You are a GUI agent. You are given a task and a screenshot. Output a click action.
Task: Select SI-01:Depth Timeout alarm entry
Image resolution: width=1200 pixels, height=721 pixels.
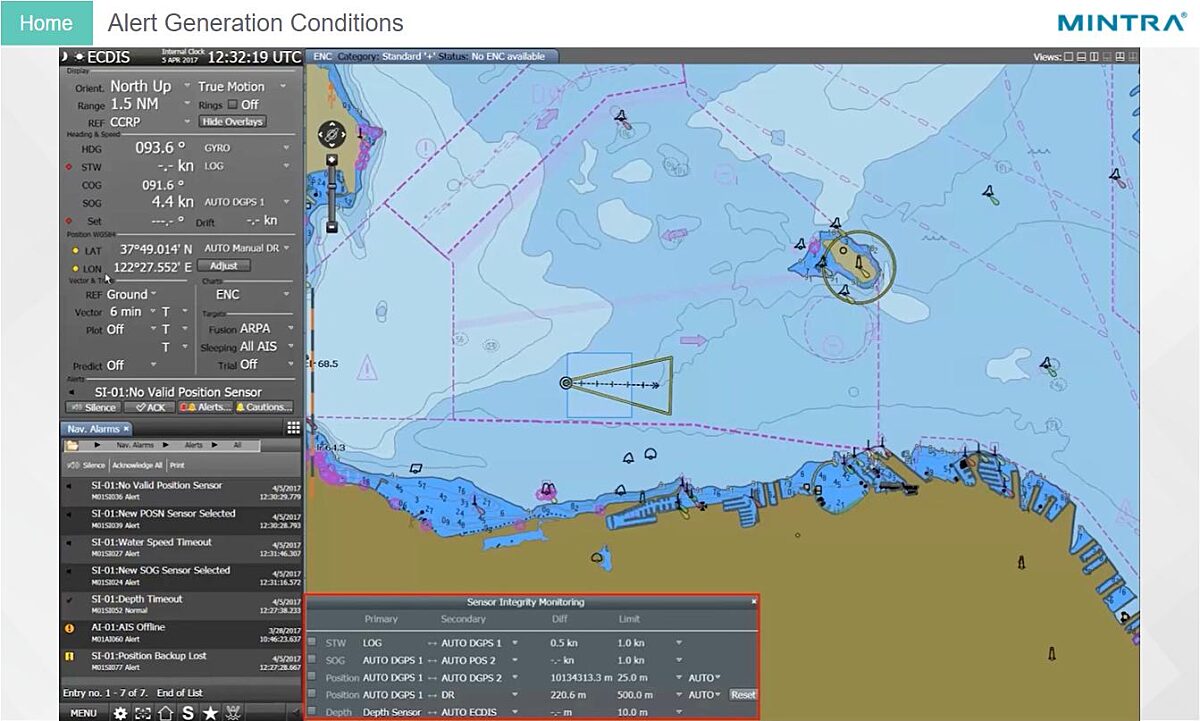(181, 604)
